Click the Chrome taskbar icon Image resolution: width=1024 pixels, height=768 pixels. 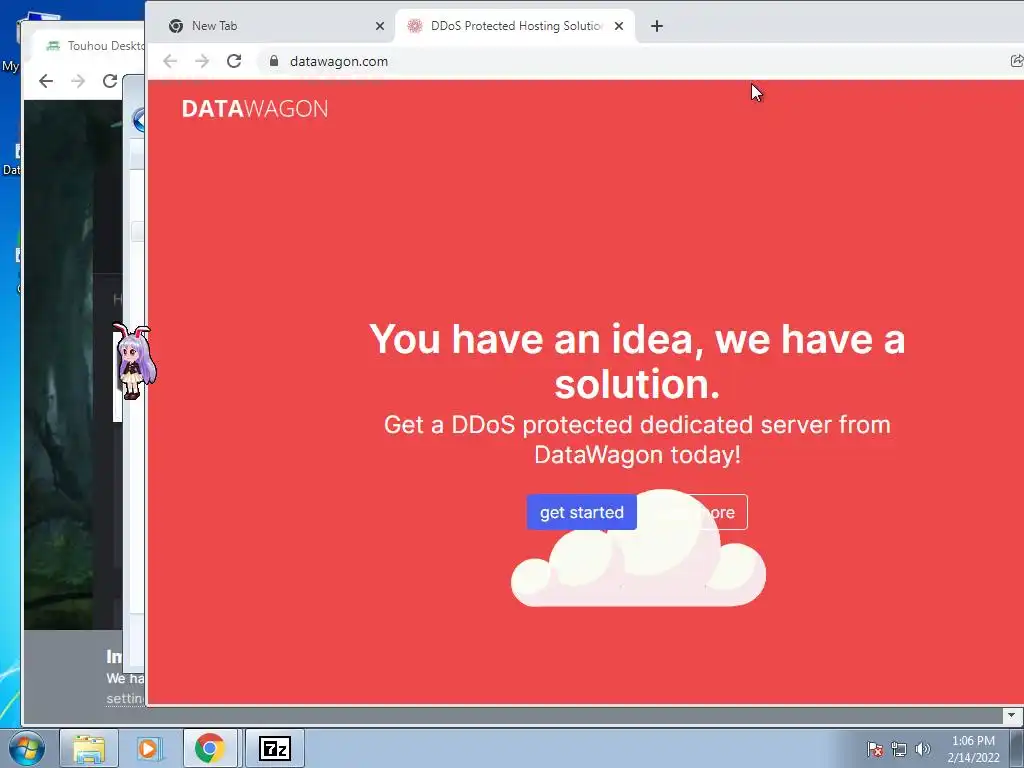[x=210, y=748]
